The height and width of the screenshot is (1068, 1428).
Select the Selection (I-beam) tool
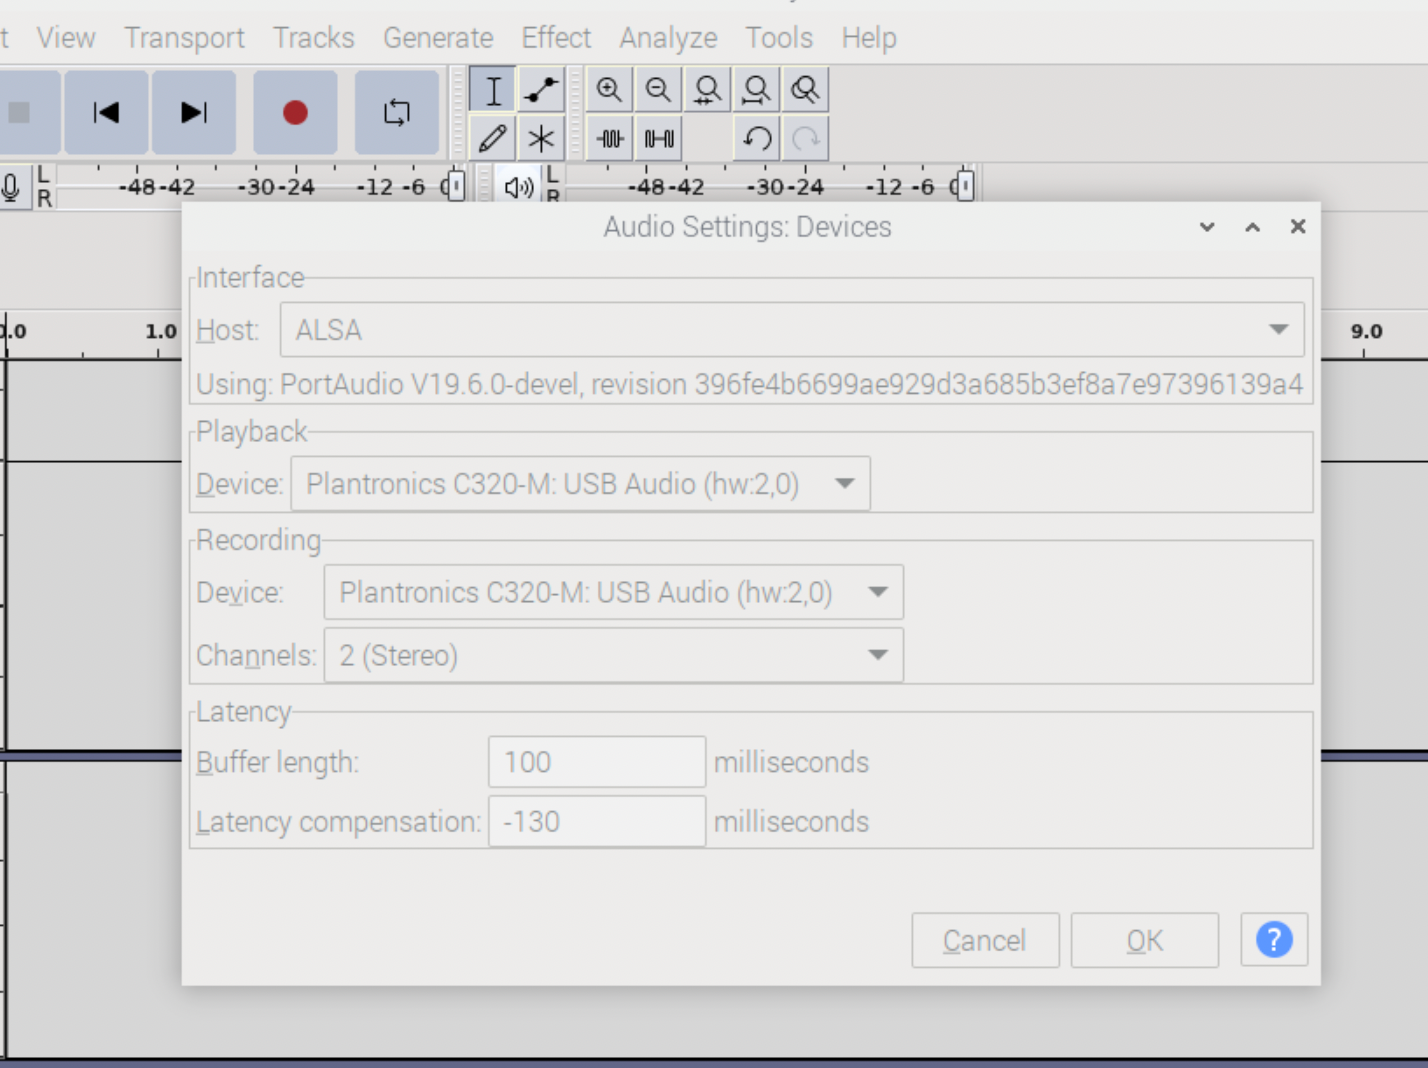click(493, 90)
